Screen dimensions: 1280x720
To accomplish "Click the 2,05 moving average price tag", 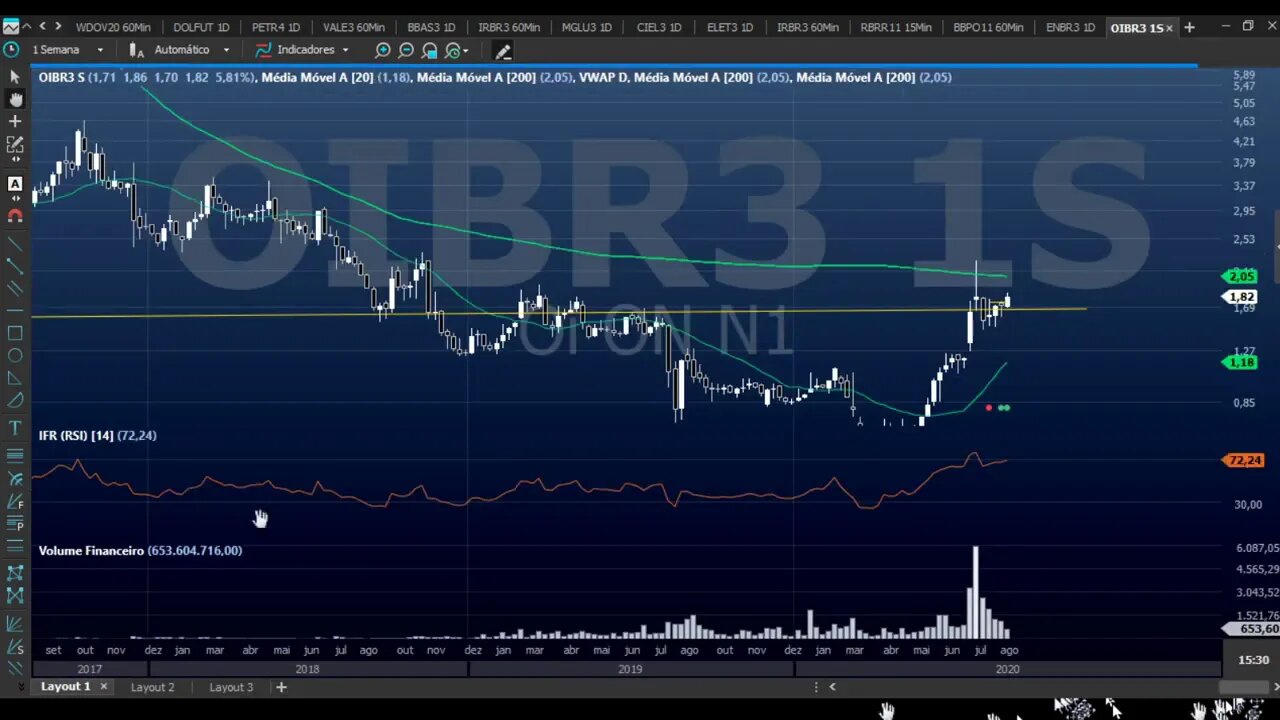I will click(x=1241, y=276).
